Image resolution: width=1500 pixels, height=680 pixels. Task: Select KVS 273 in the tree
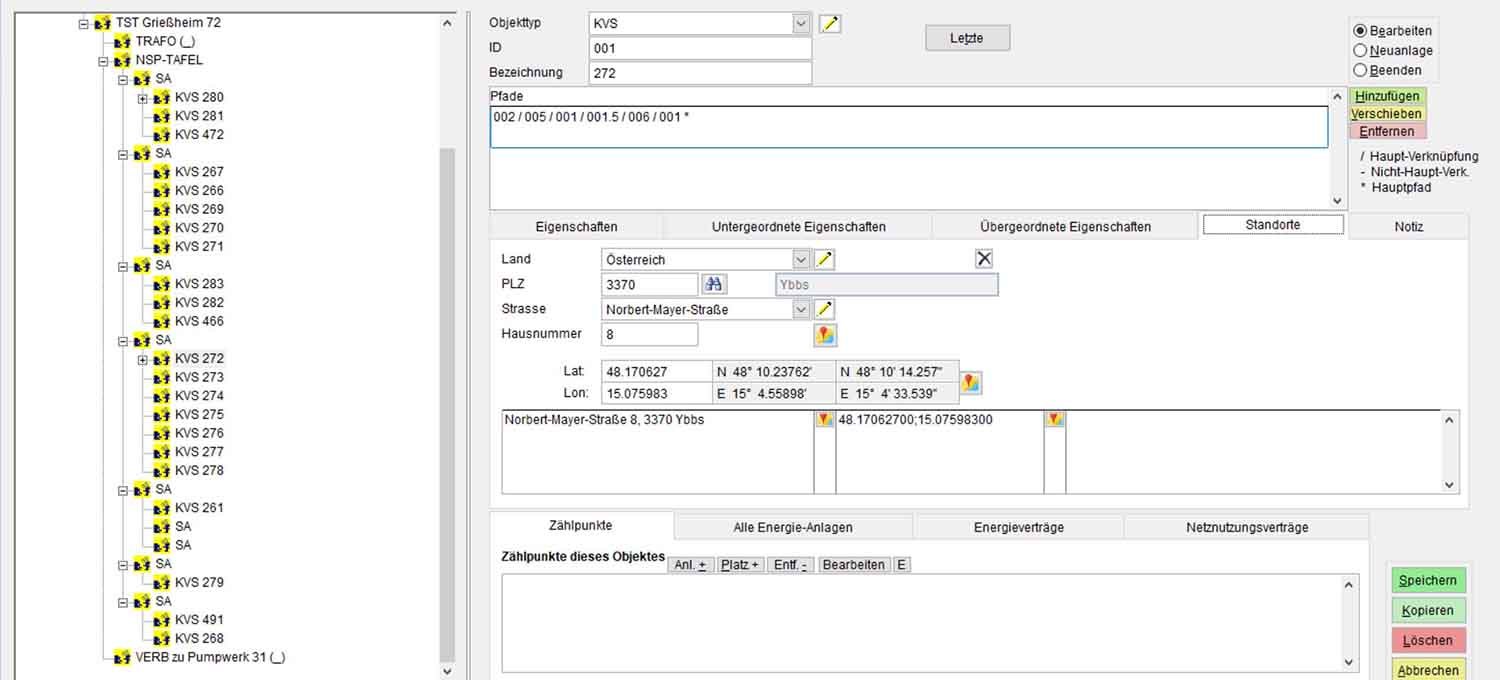[x=199, y=378]
